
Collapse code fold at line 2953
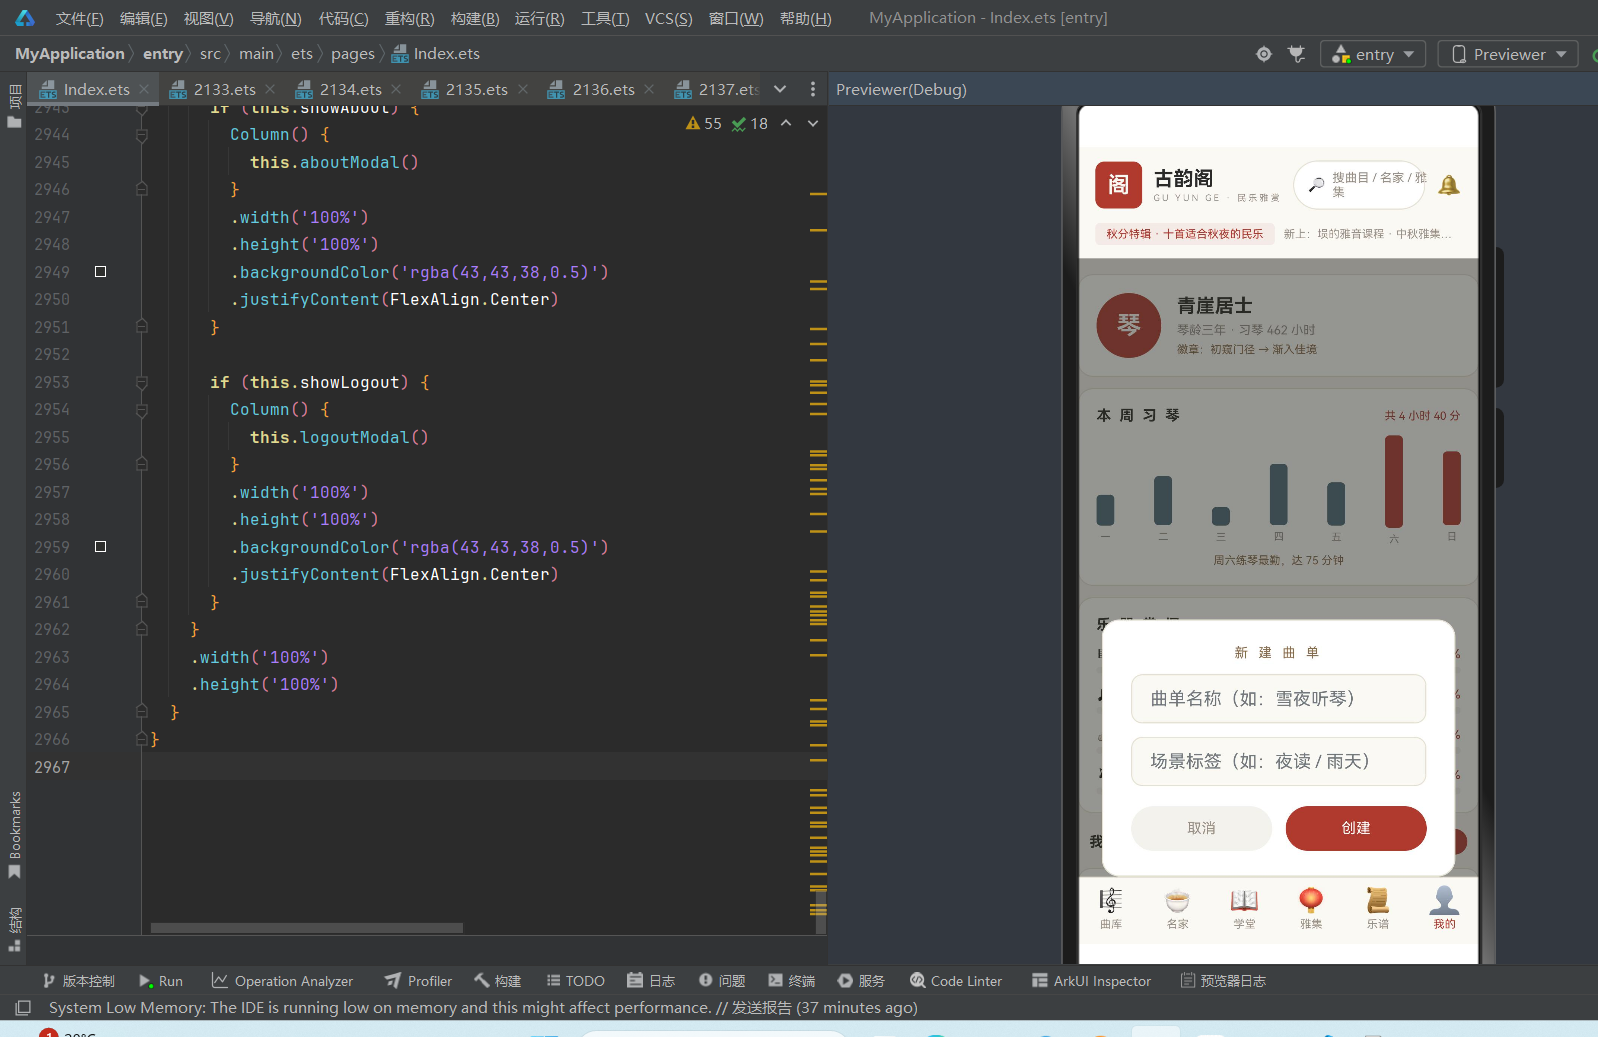click(x=142, y=382)
